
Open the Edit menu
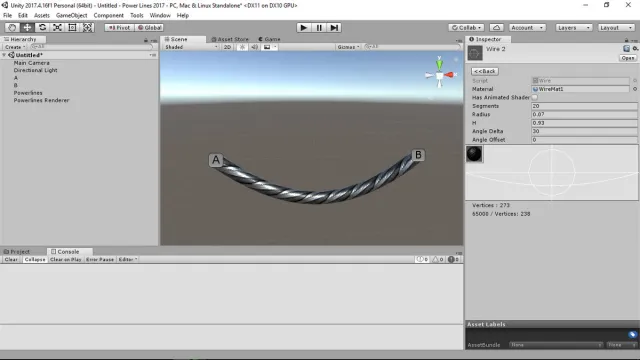tap(23, 16)
